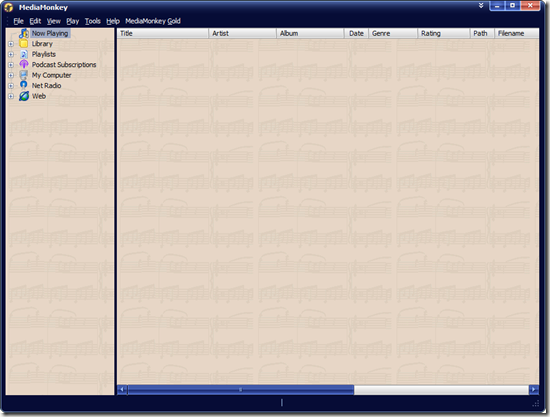This screenshot has width=550, height=417.
Task: Click the MediaMonkey logo in title bar
Action: [9, 7]
